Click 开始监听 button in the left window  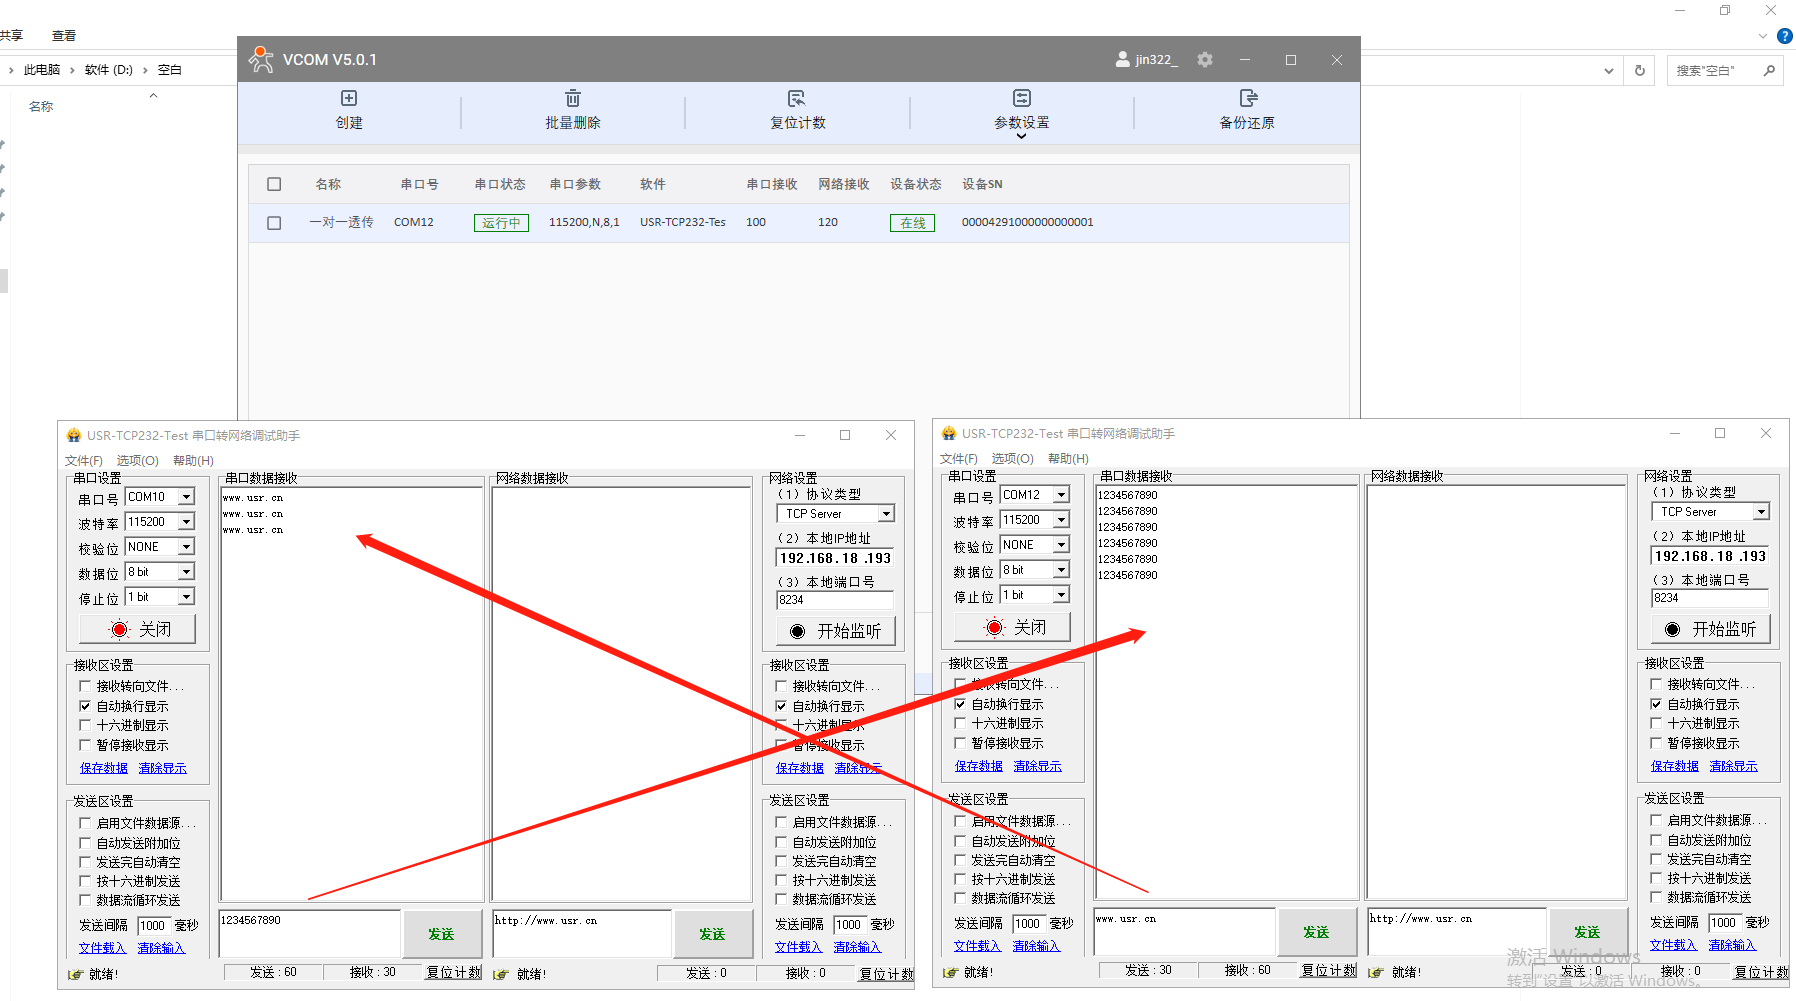click(x=835, y=631)
